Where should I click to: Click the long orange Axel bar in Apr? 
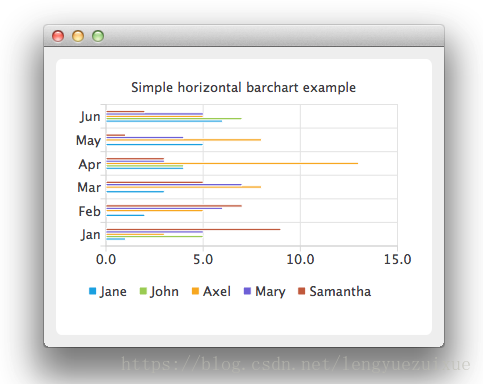pos(232,163)
